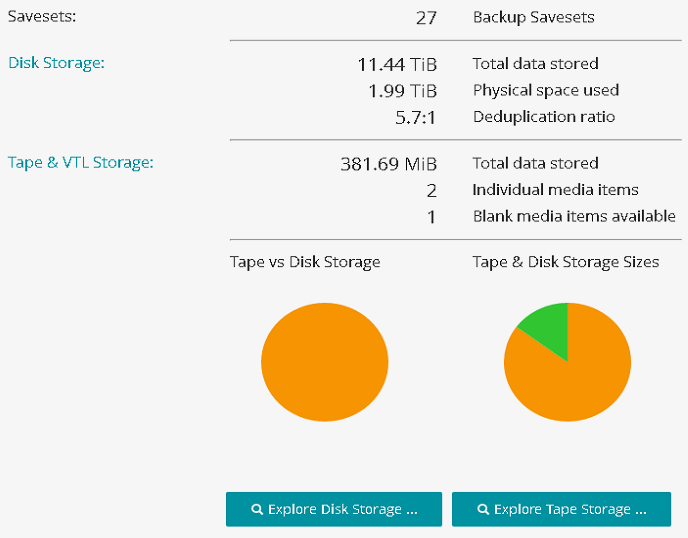Click the 27 Backup Savesets count

click(426, 18)
